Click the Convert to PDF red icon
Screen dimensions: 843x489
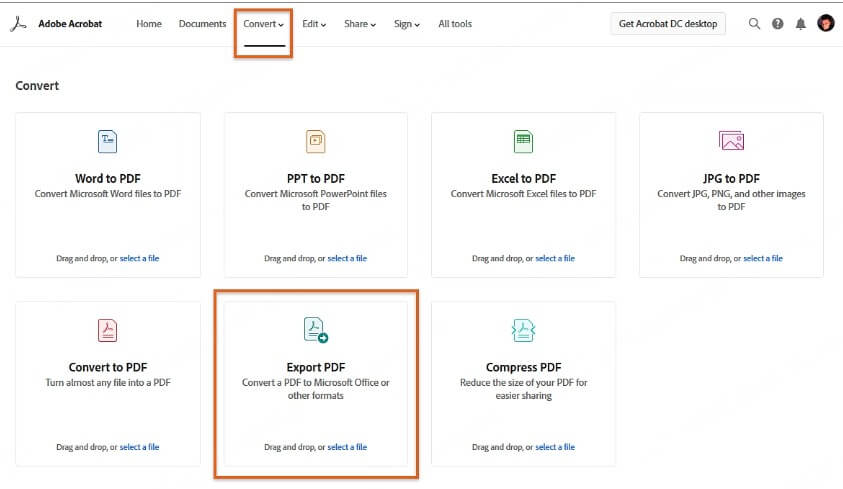(107, 329)
